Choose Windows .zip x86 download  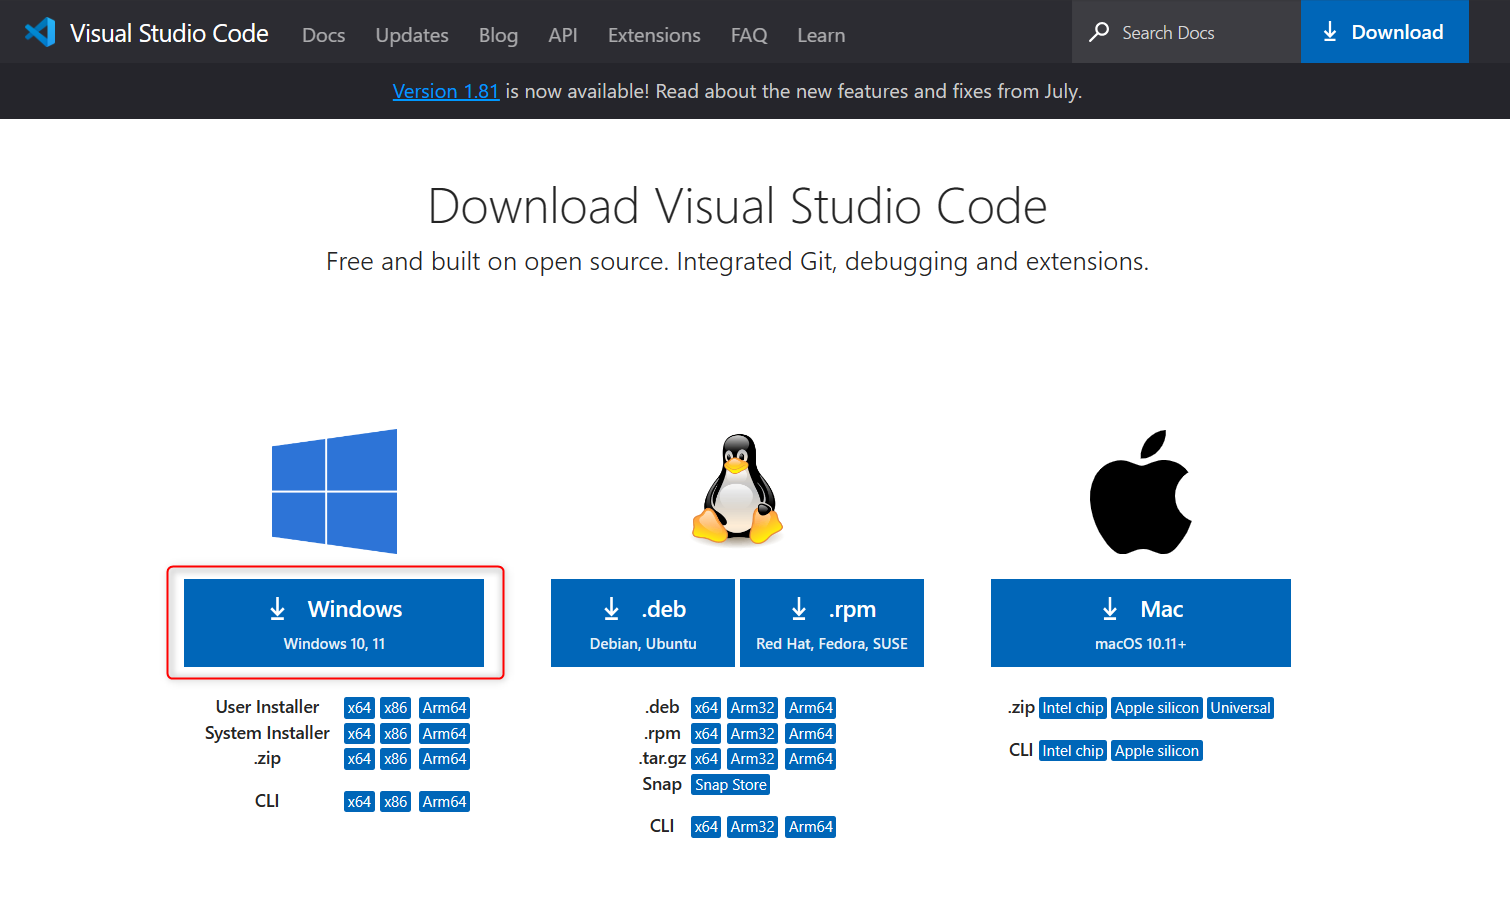click(396, 759)
